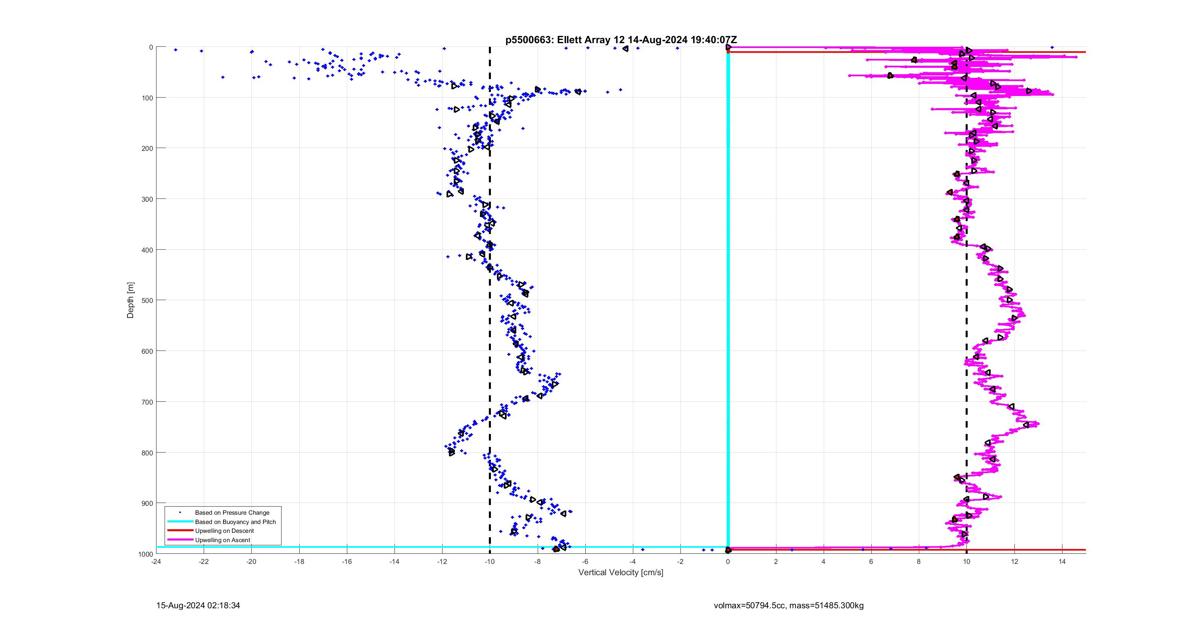Select the y-axis label Depth [m]
Image resolution: width=1200 pixels, height=622 pixels.
click(130, 301)
